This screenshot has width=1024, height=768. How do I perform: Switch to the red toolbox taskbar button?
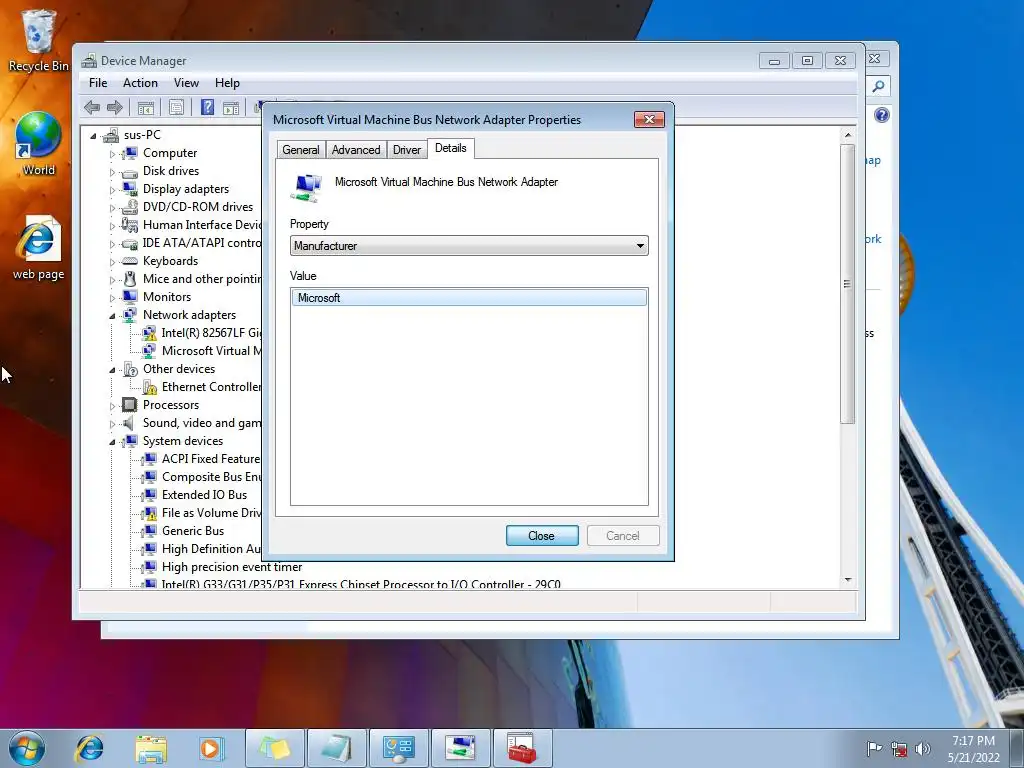point(522,748)
